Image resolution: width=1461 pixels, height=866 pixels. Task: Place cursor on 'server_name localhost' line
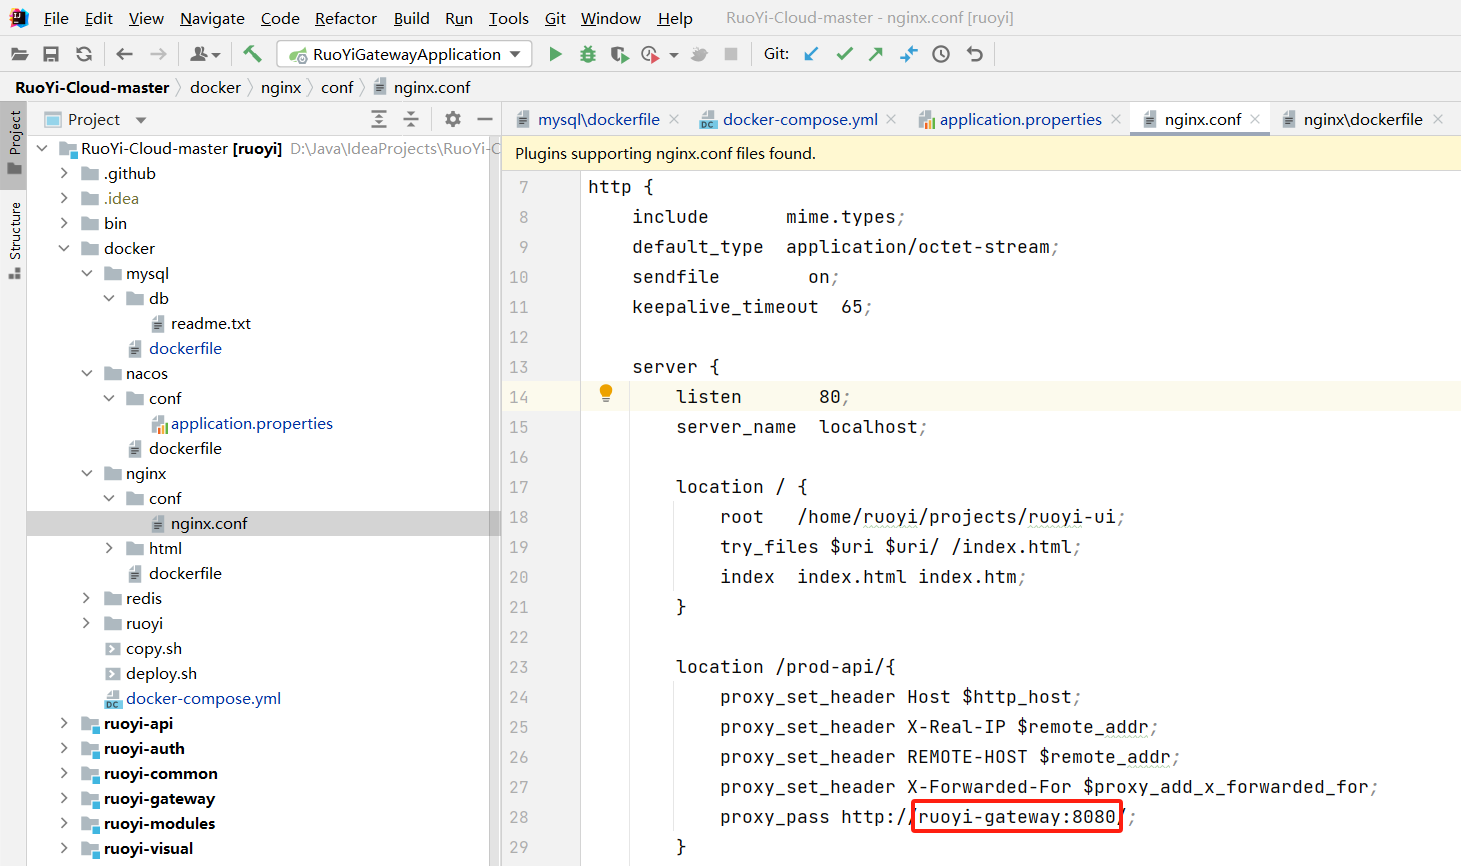[x=801, y=427]
